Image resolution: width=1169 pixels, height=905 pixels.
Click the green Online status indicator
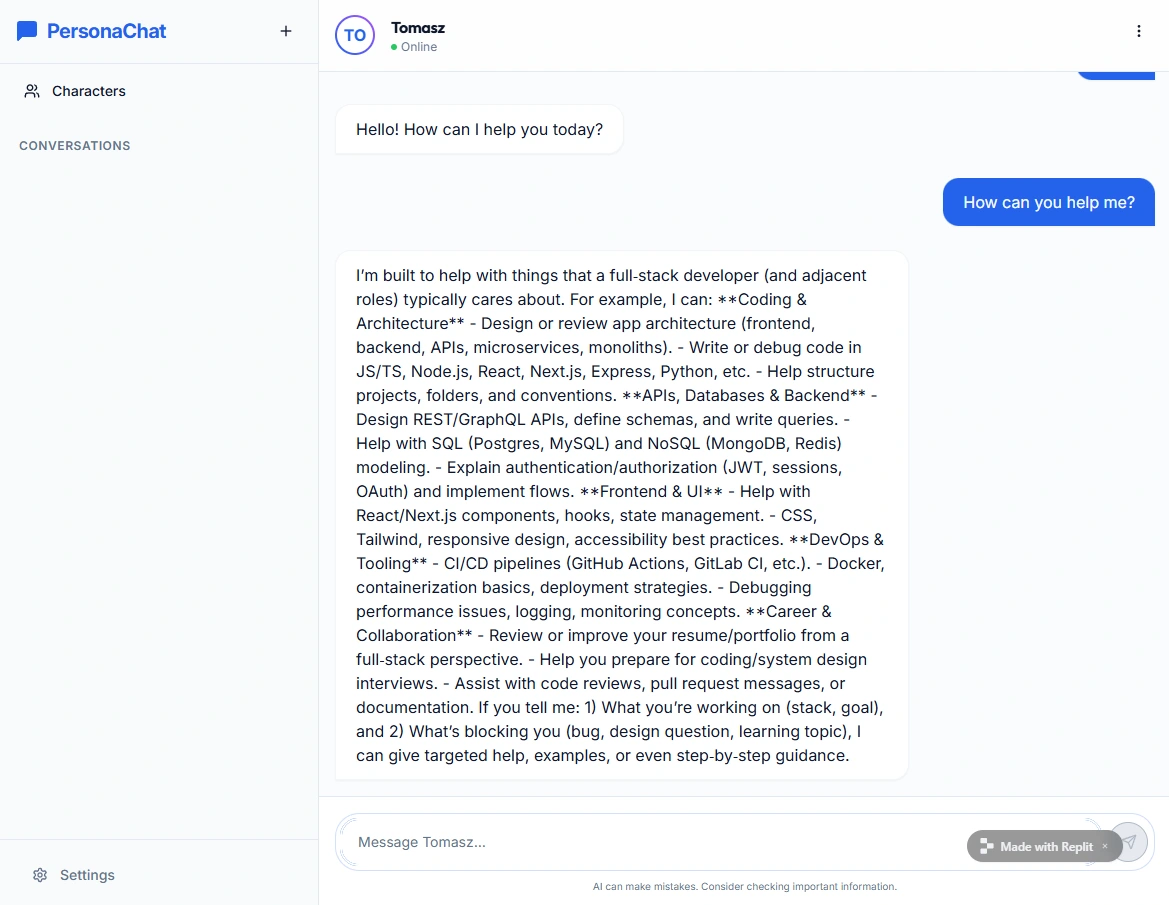click(394, 47)
